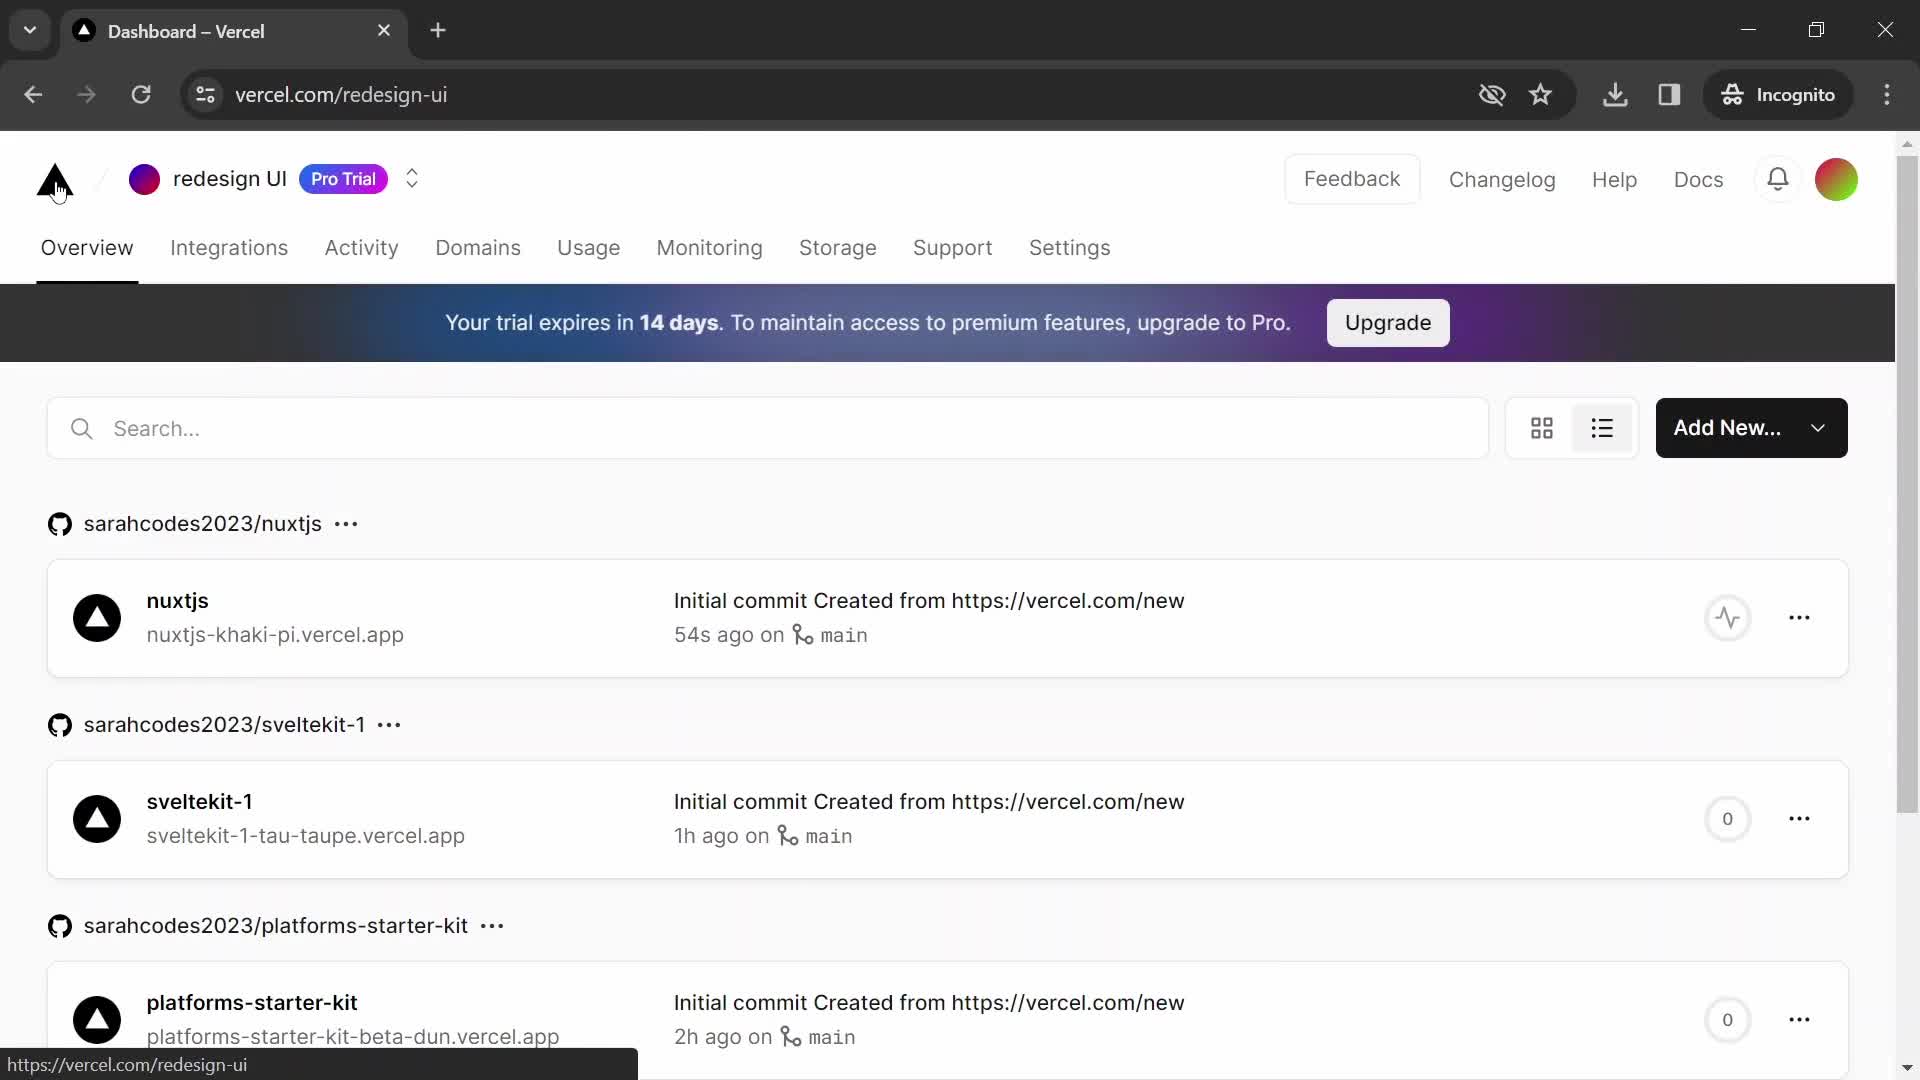Open the Domains tab
Viewport: 1920px width, 1080px height.
[478, 248]
